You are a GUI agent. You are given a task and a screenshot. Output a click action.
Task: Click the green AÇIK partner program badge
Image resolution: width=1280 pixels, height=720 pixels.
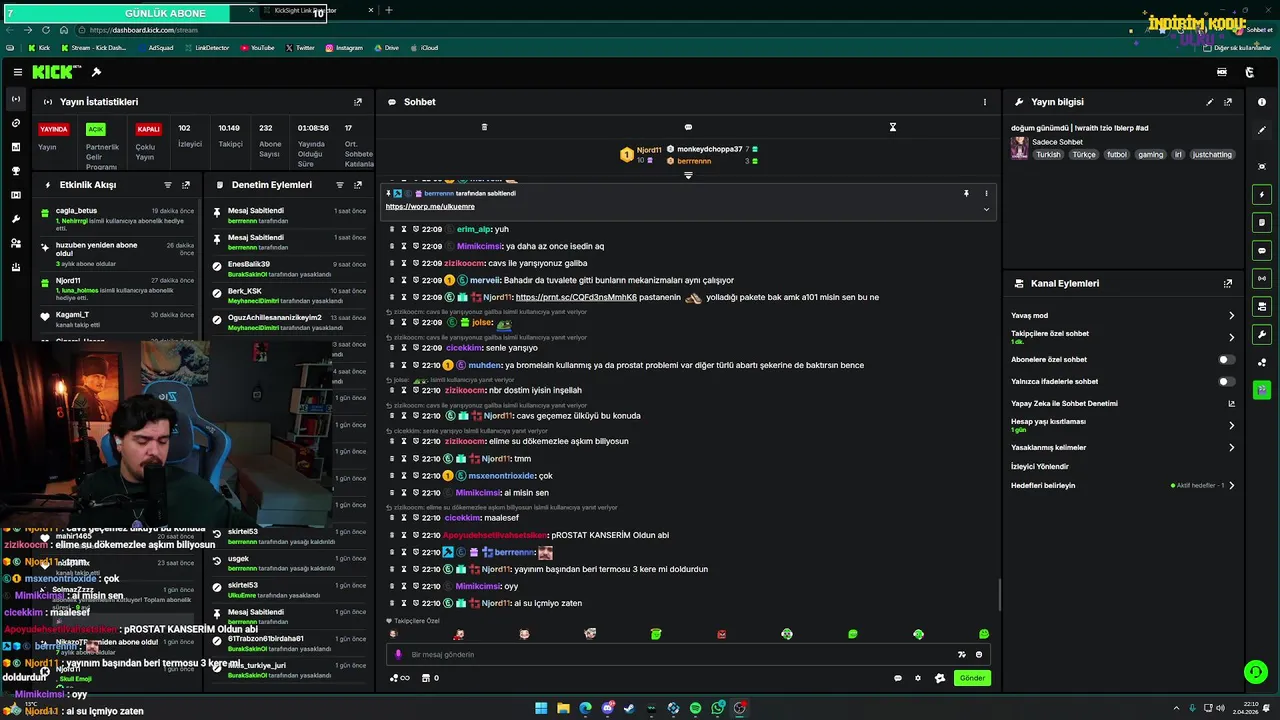point(96,129)
